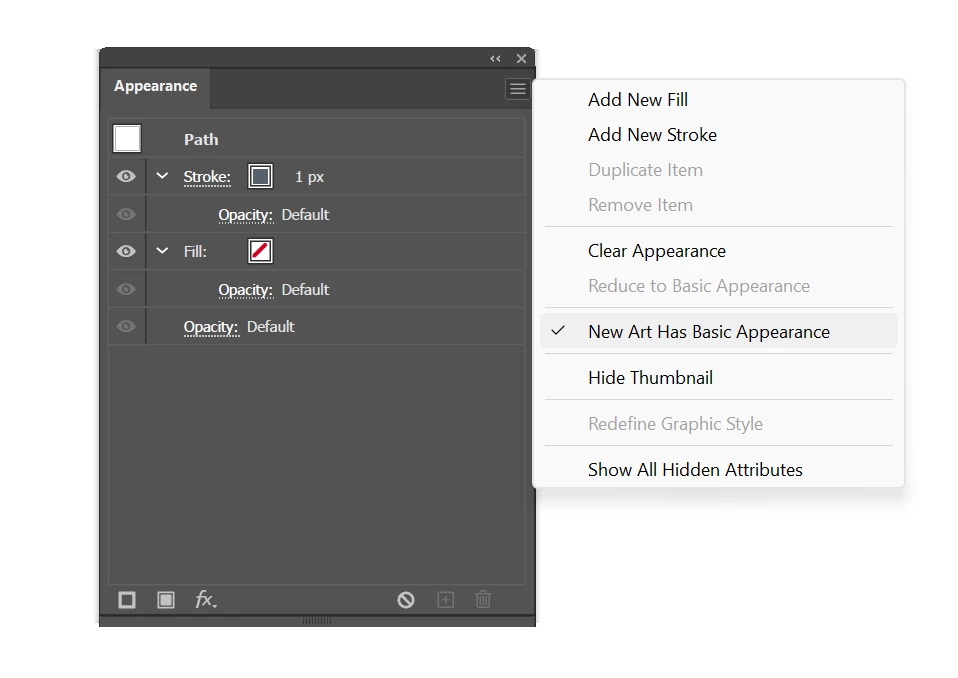
Task: Click the Opacity link under Fill
Action: click(x=246, y=290)
